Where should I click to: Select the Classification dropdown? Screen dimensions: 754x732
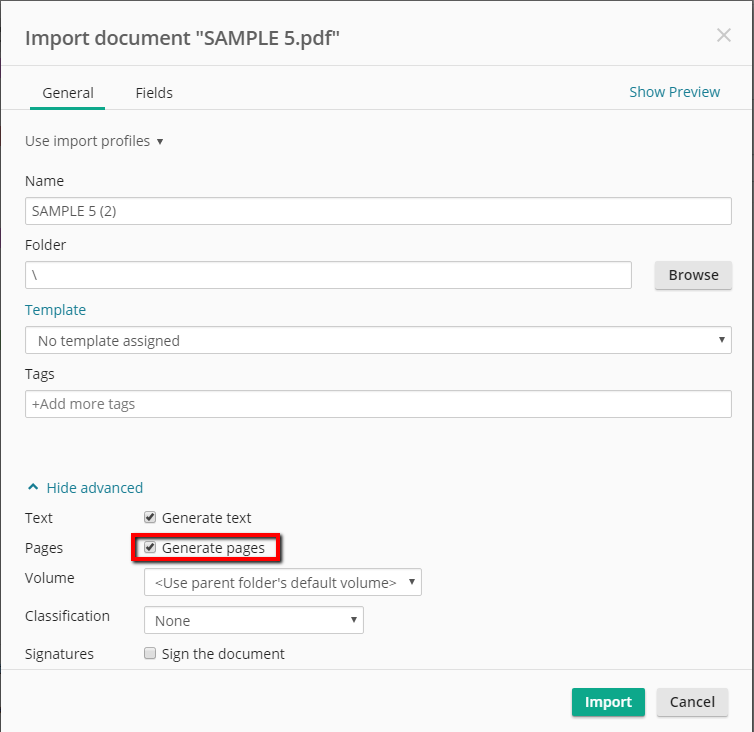(x=254, y=621)
